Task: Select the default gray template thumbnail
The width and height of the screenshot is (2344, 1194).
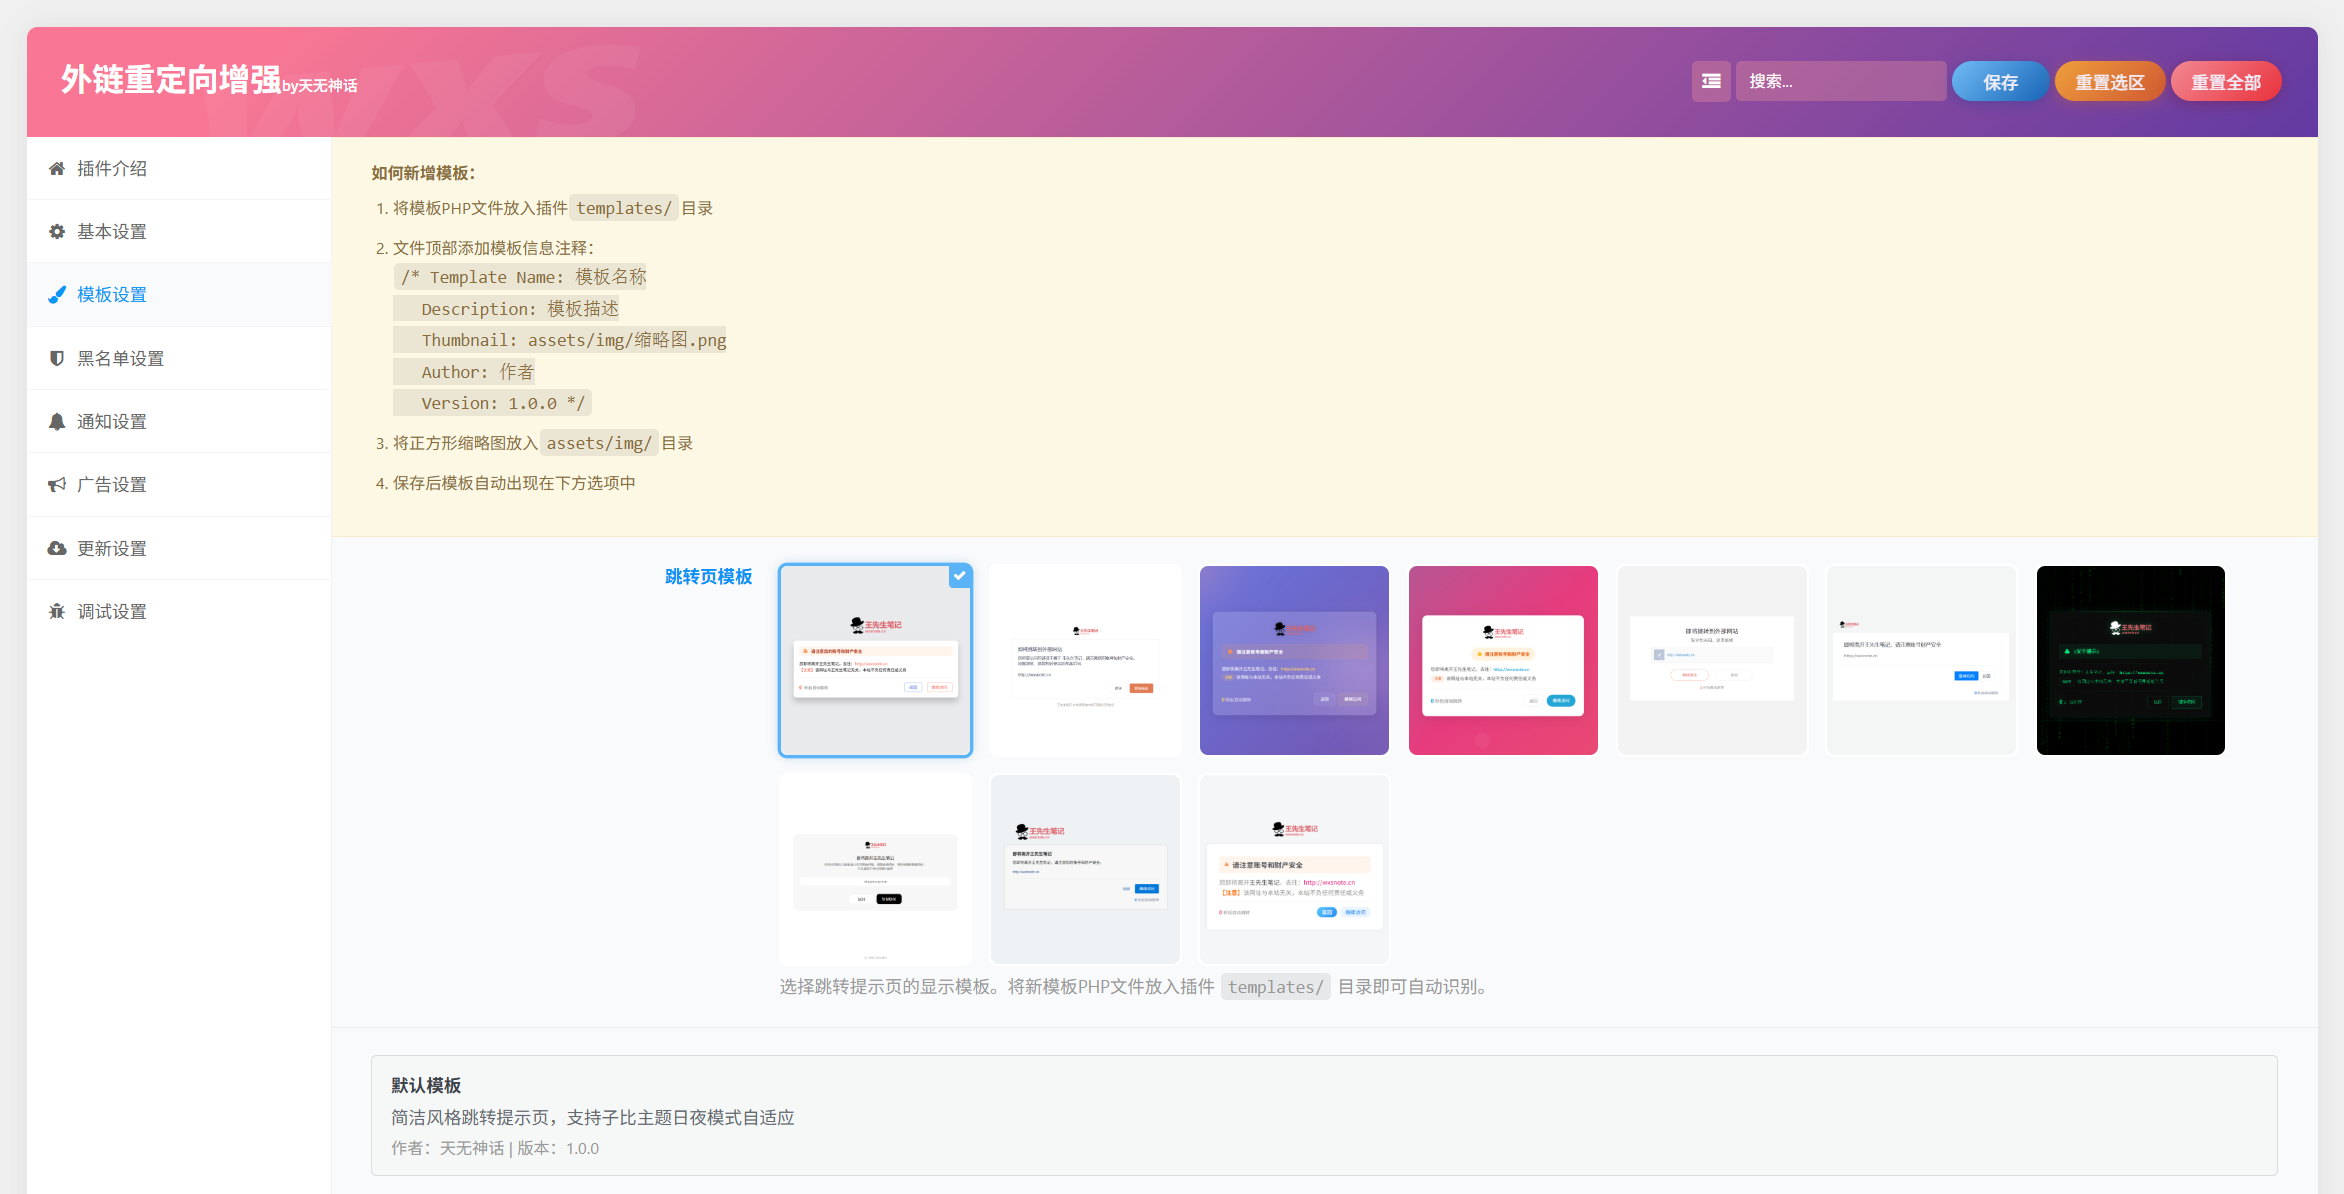Action: (x=876, y=660)
